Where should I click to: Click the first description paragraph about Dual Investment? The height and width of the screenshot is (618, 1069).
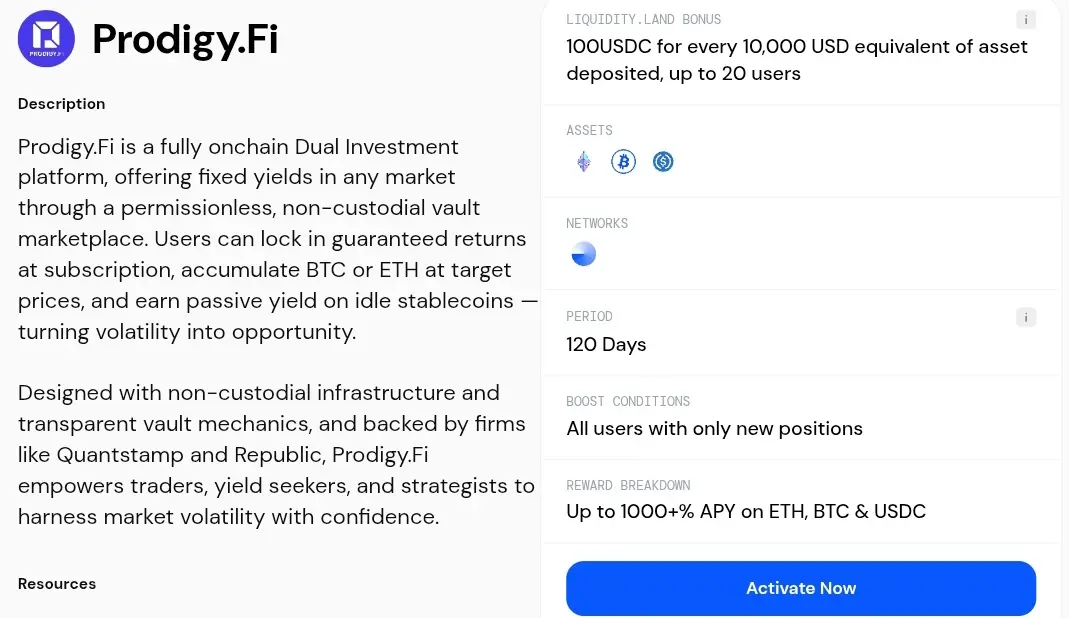[x=278, y=239]
